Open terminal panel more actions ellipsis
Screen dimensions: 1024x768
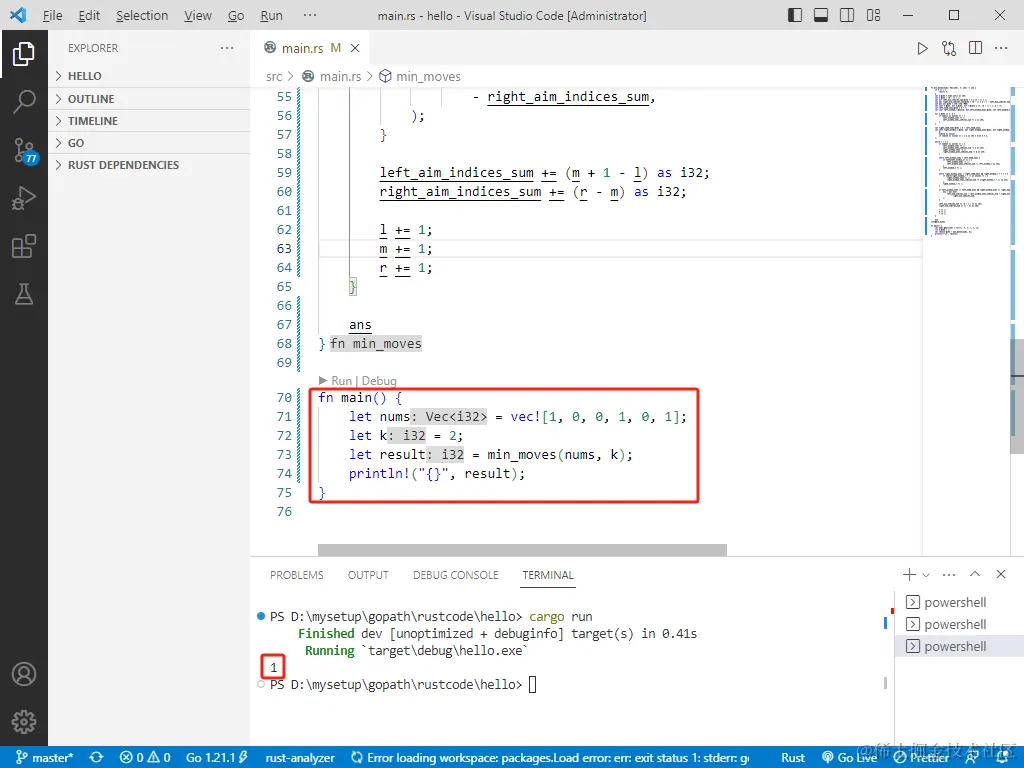pos(949,575)
